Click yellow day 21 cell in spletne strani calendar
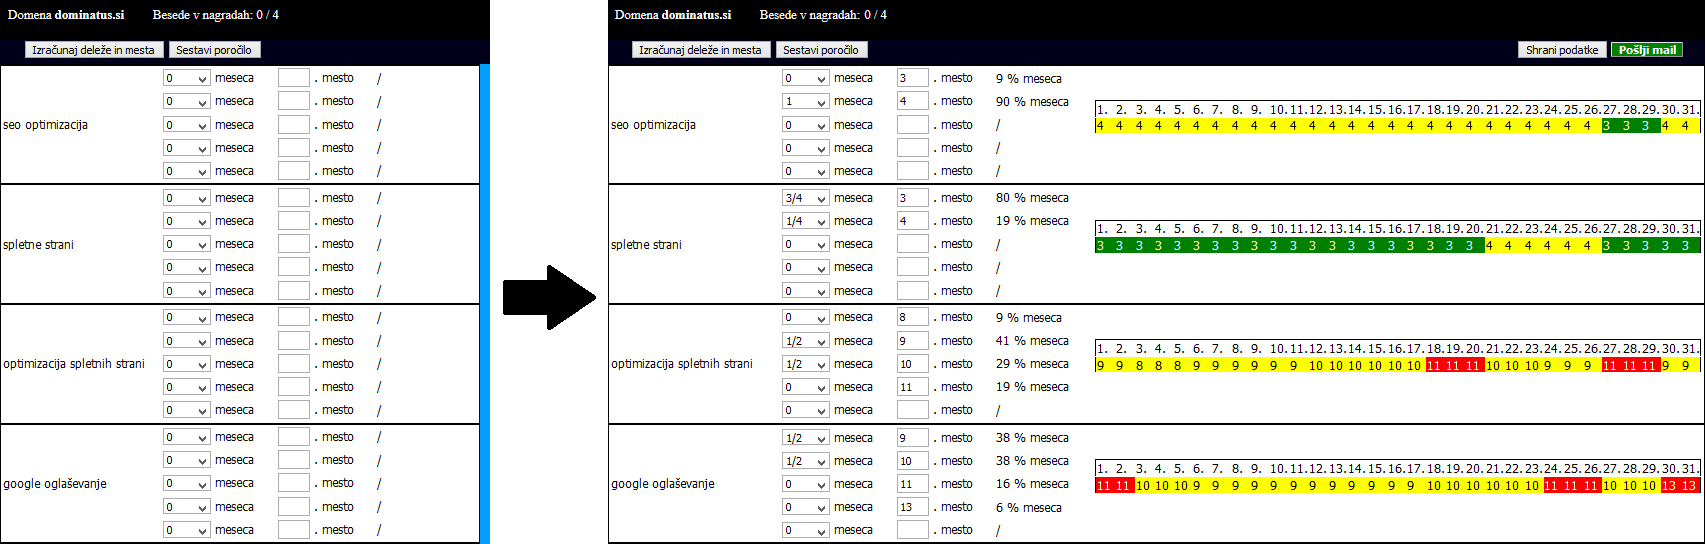 coord(1490,246)
